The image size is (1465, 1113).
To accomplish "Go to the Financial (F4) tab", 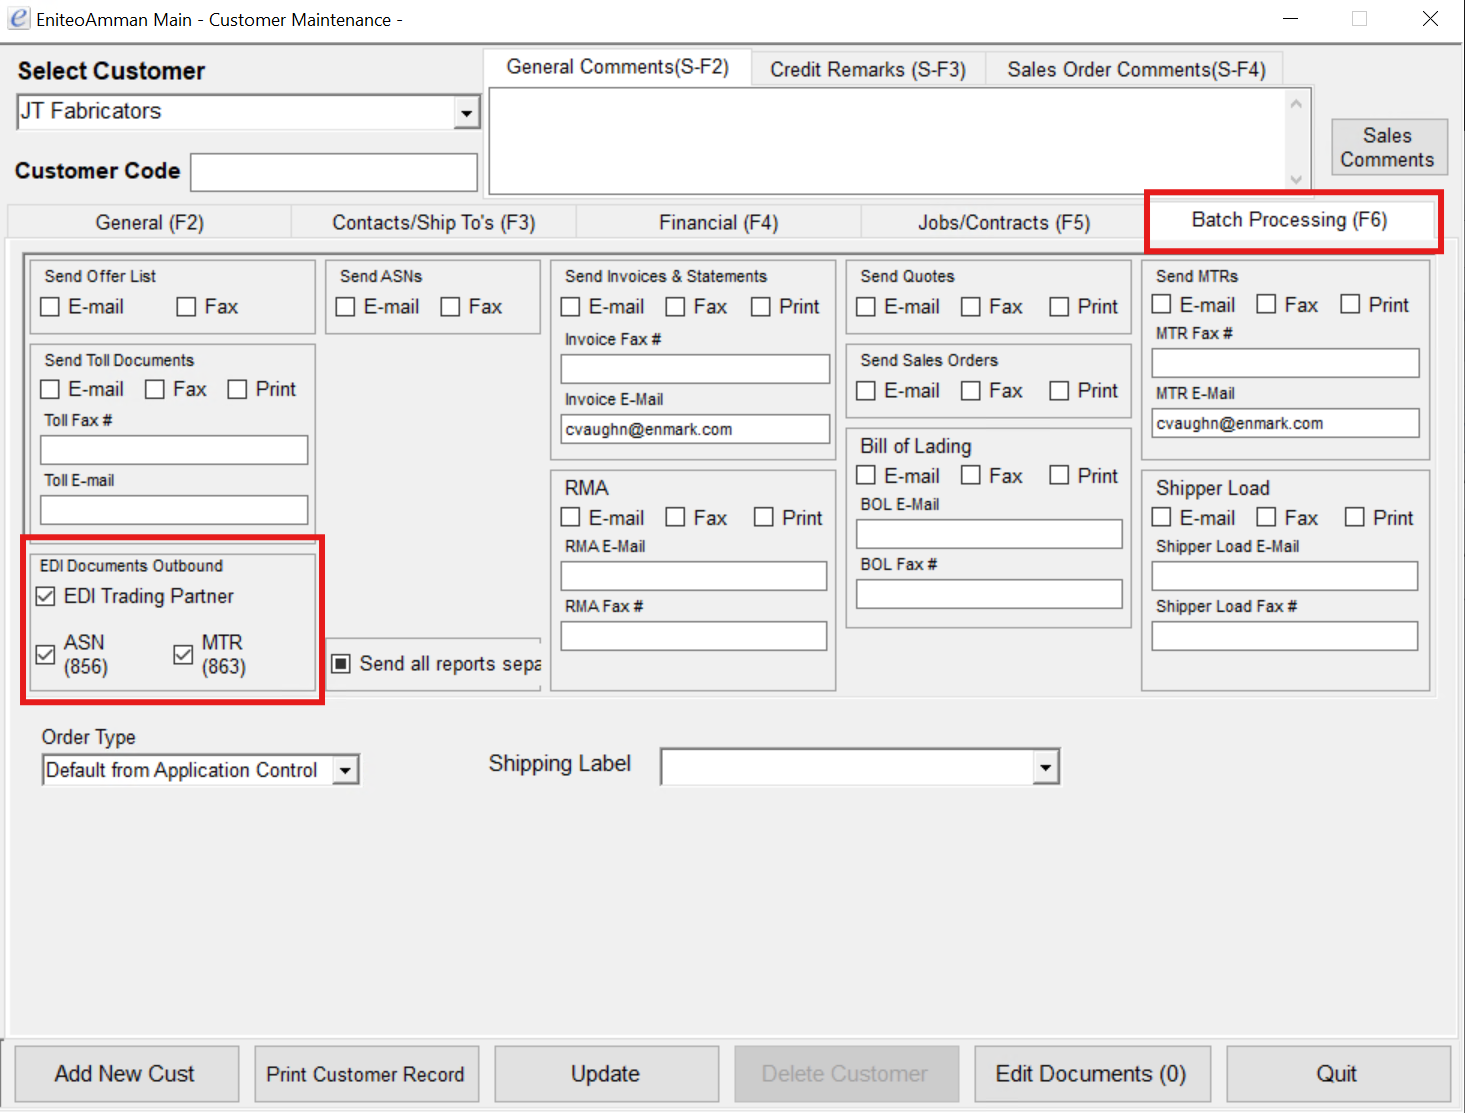I will (718, 222).
